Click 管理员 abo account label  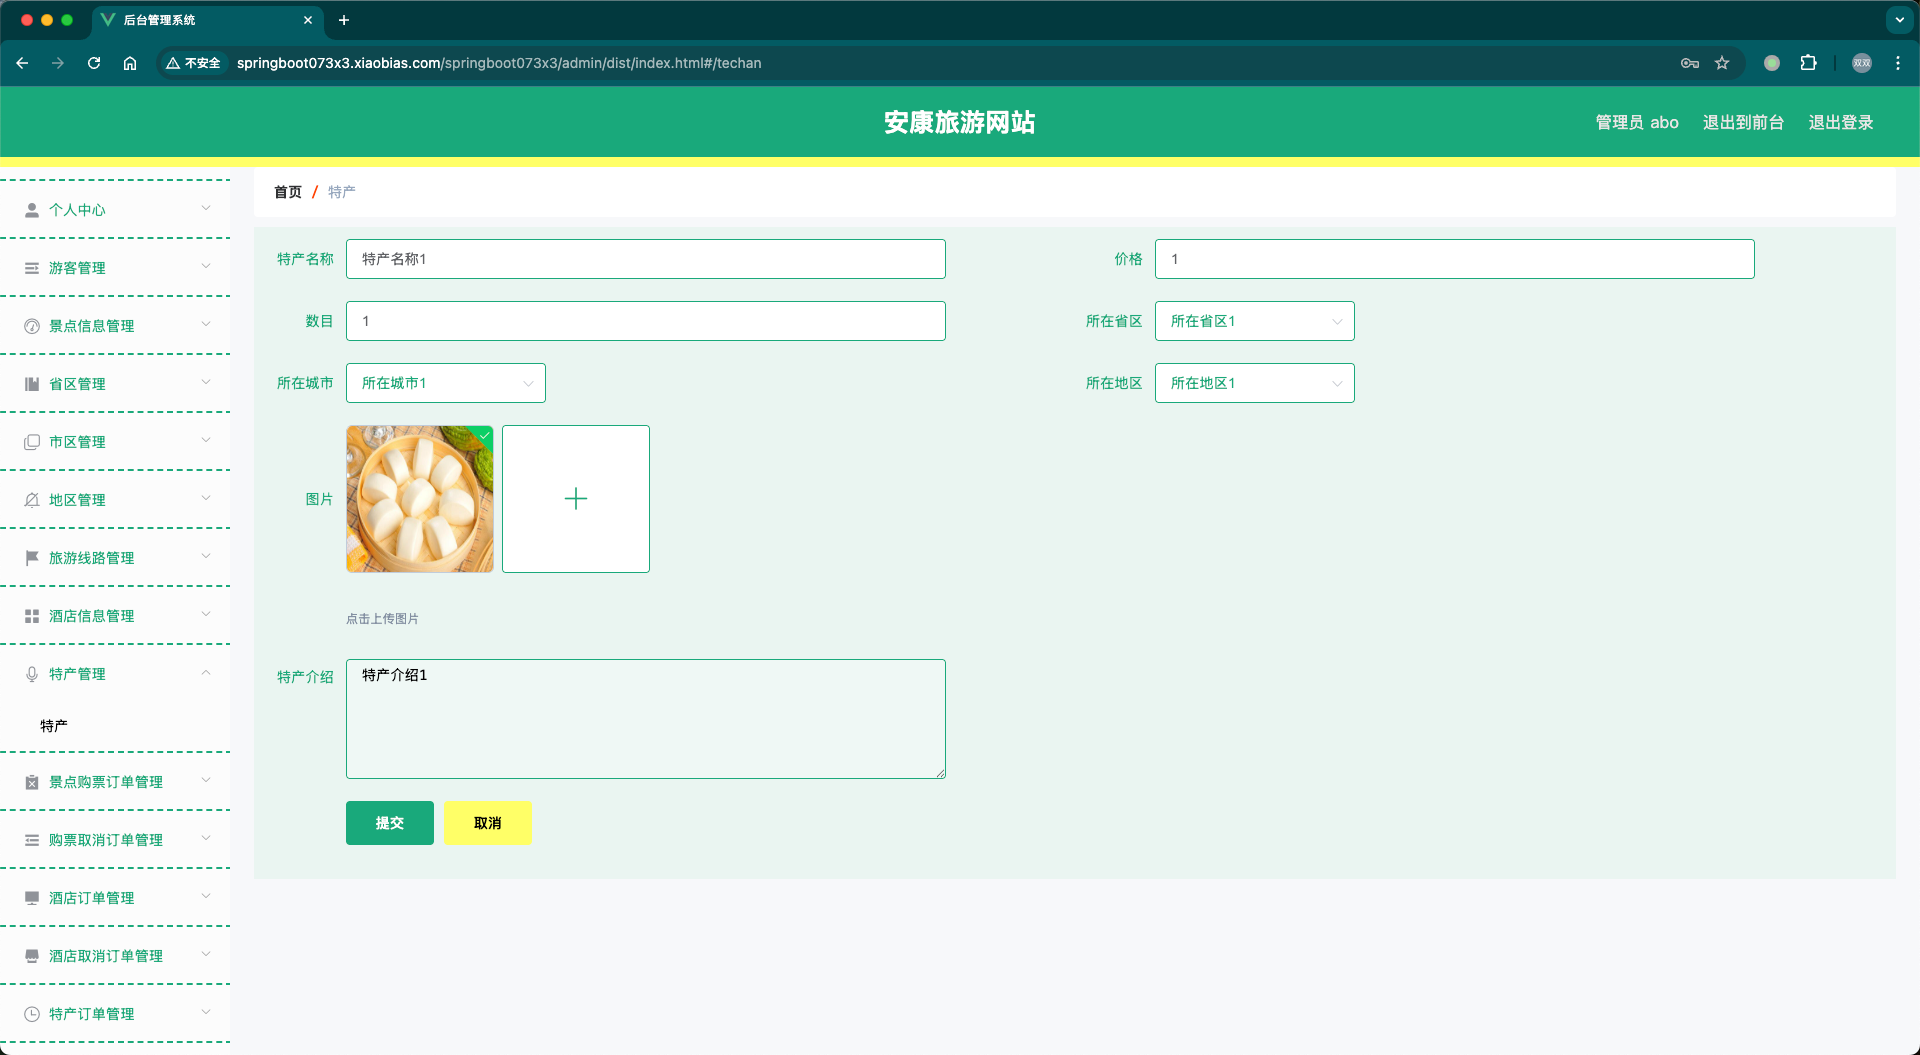click(x=1637, y=122)
